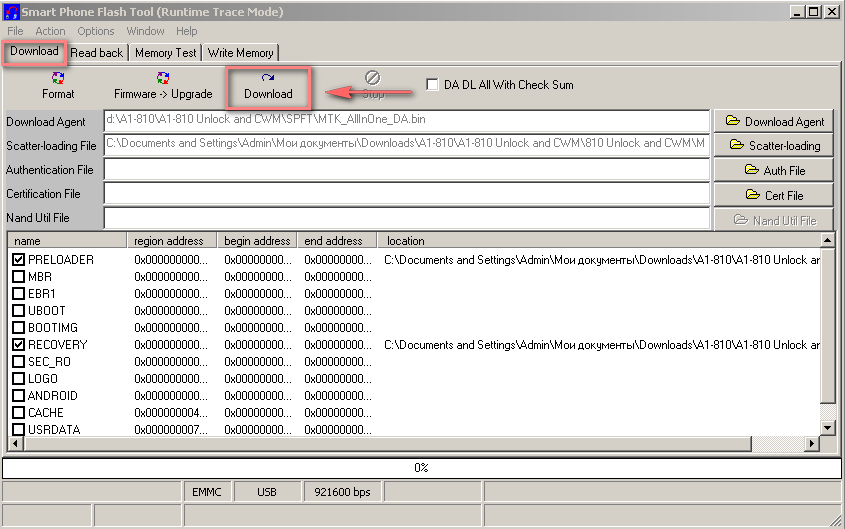Open the Cert File browse button
Viewport: 845px width, 529px height.
pos(774,196)
